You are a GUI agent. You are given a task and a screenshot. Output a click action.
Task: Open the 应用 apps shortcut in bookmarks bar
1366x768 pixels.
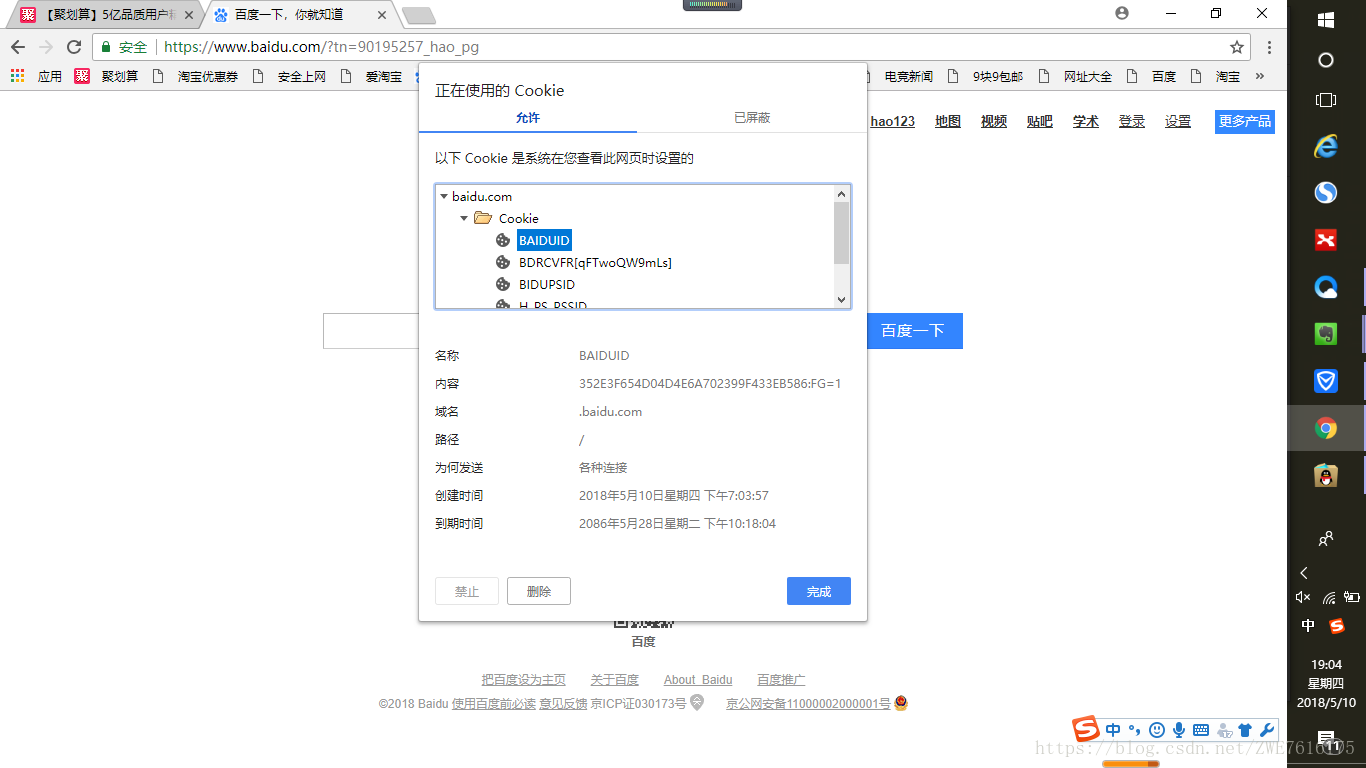[37, 76]
